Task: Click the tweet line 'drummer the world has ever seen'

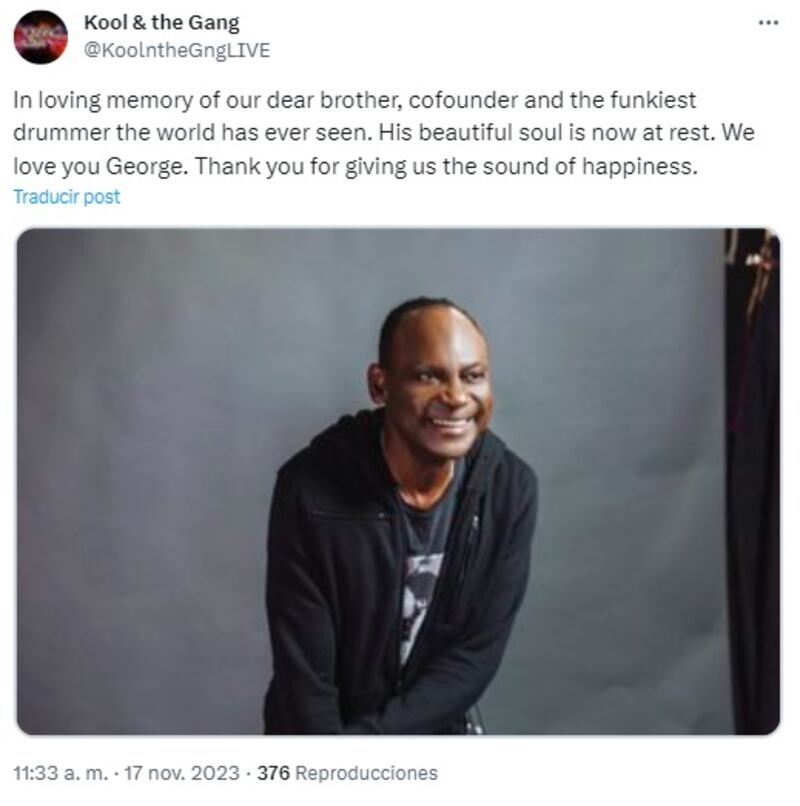Action: pos(192,133)
